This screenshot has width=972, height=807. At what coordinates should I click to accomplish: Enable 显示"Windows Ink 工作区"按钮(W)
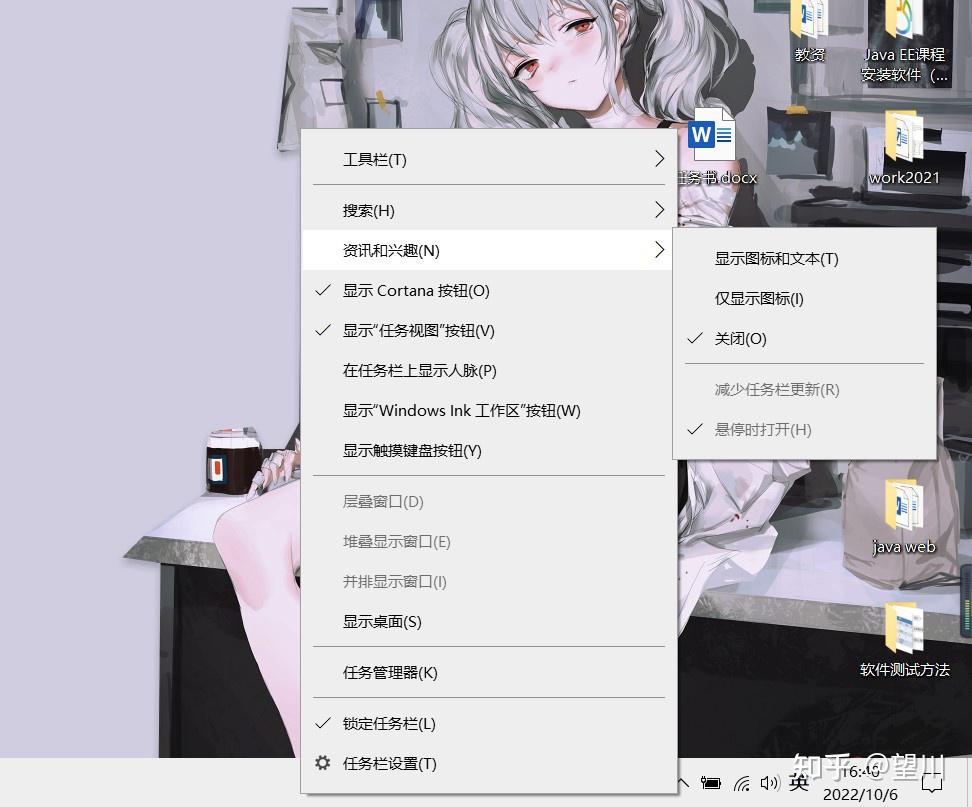tap(488, 410)
